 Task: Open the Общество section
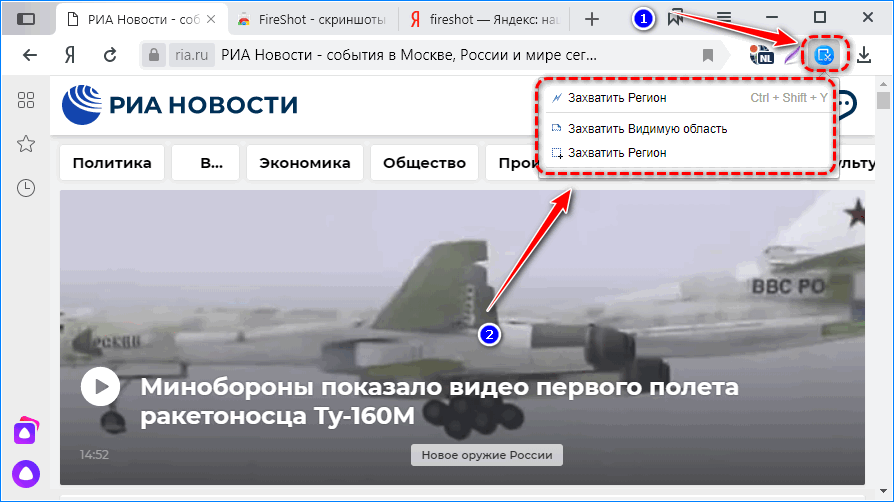click(x=424, y=163)
